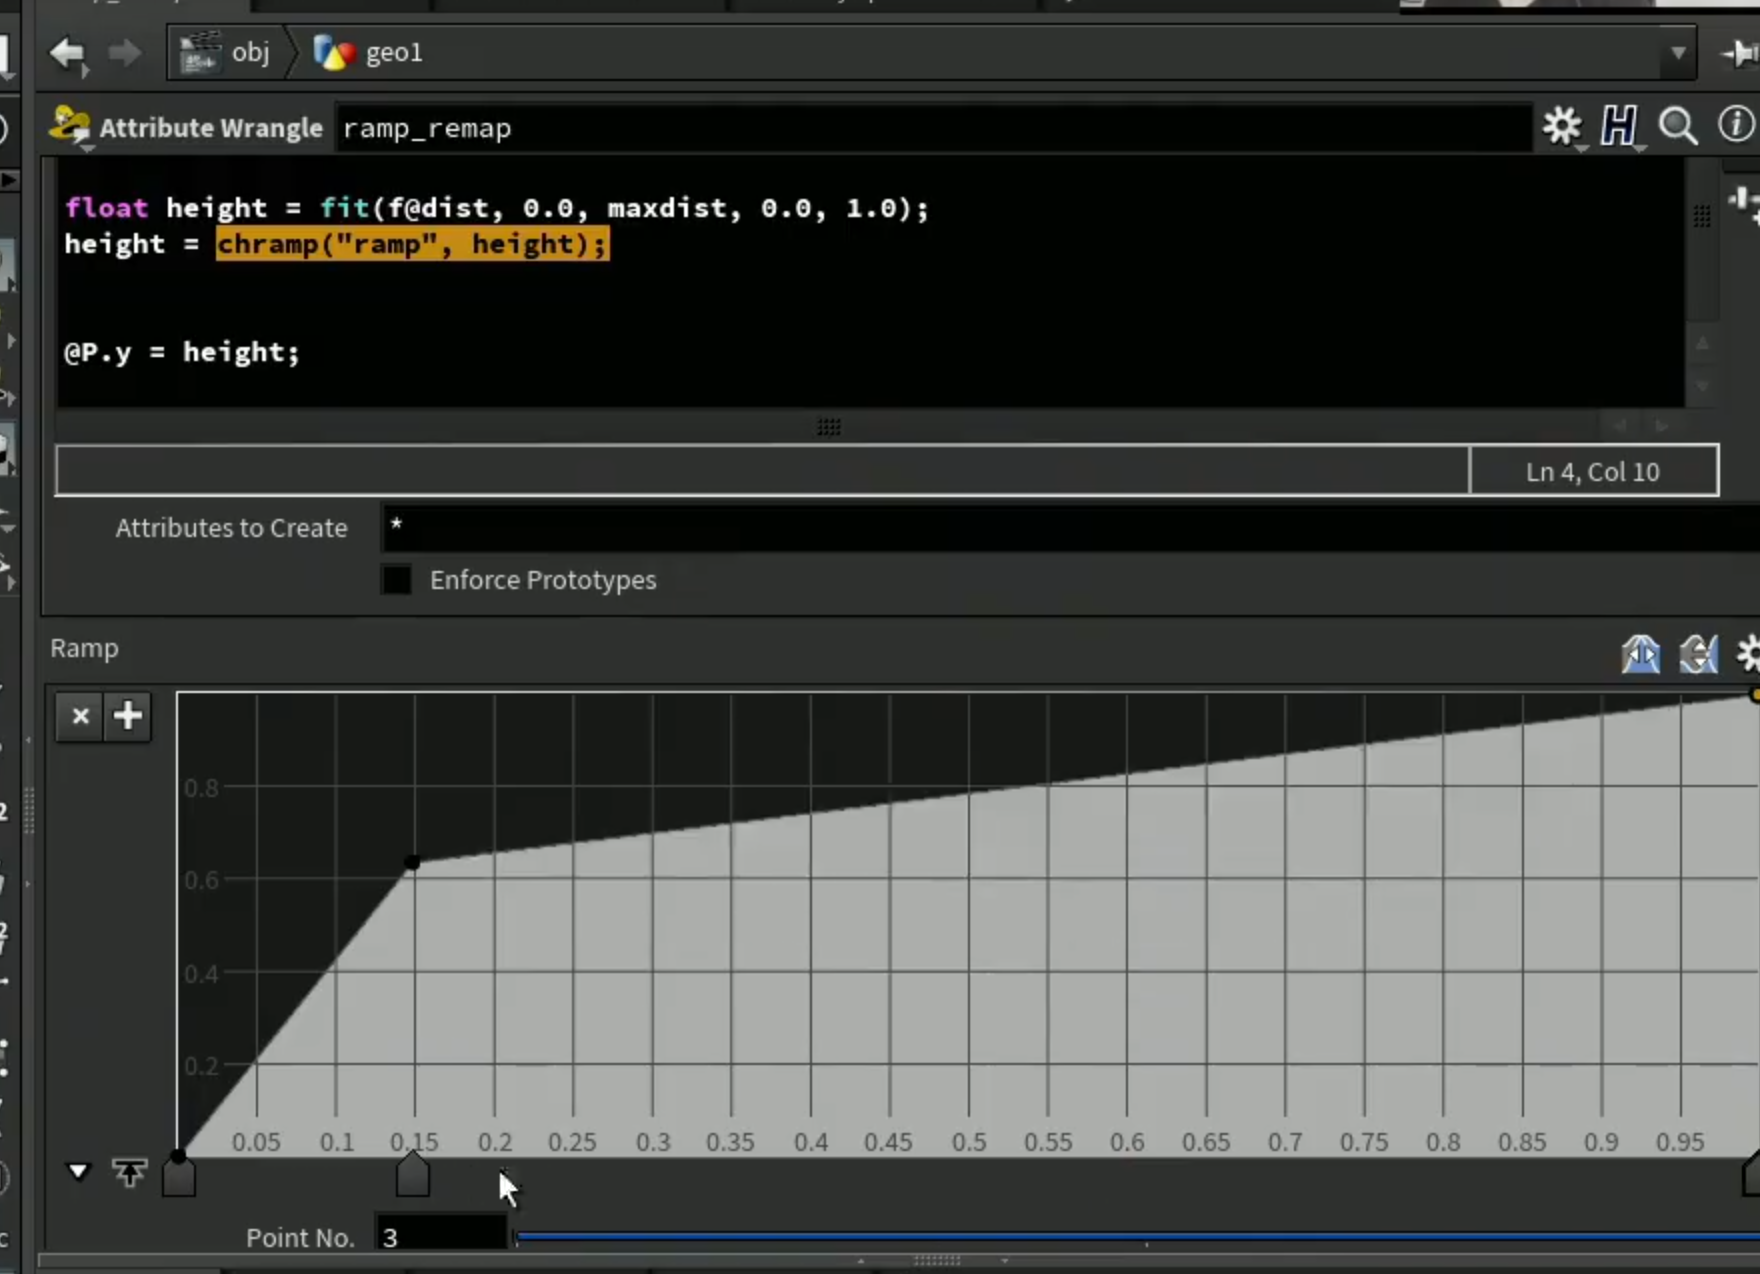Click the ramp_remap node name field
Screen dimensions: 1760x1274
click(933, 128)
